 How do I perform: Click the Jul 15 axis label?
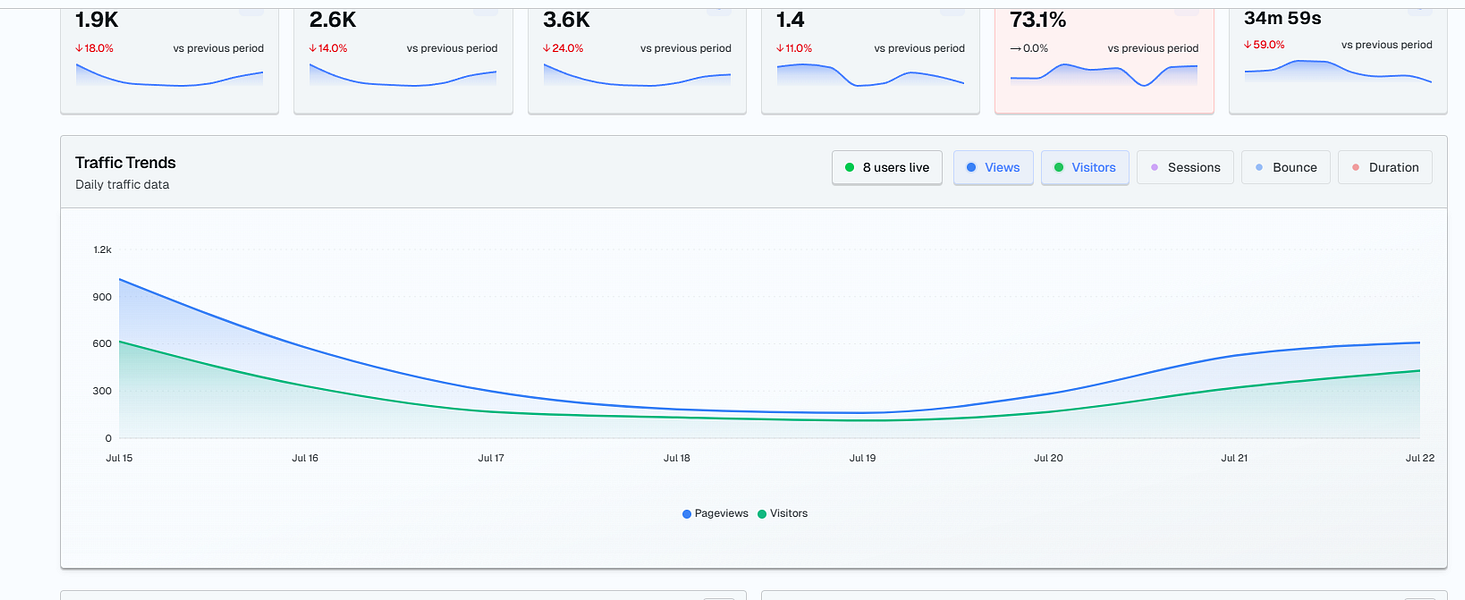119,458
